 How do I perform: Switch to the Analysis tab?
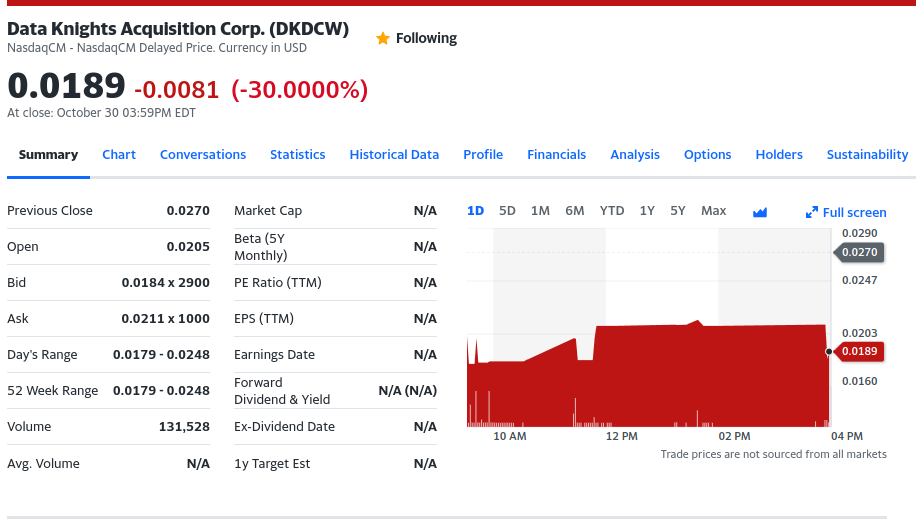pos(634,155)
